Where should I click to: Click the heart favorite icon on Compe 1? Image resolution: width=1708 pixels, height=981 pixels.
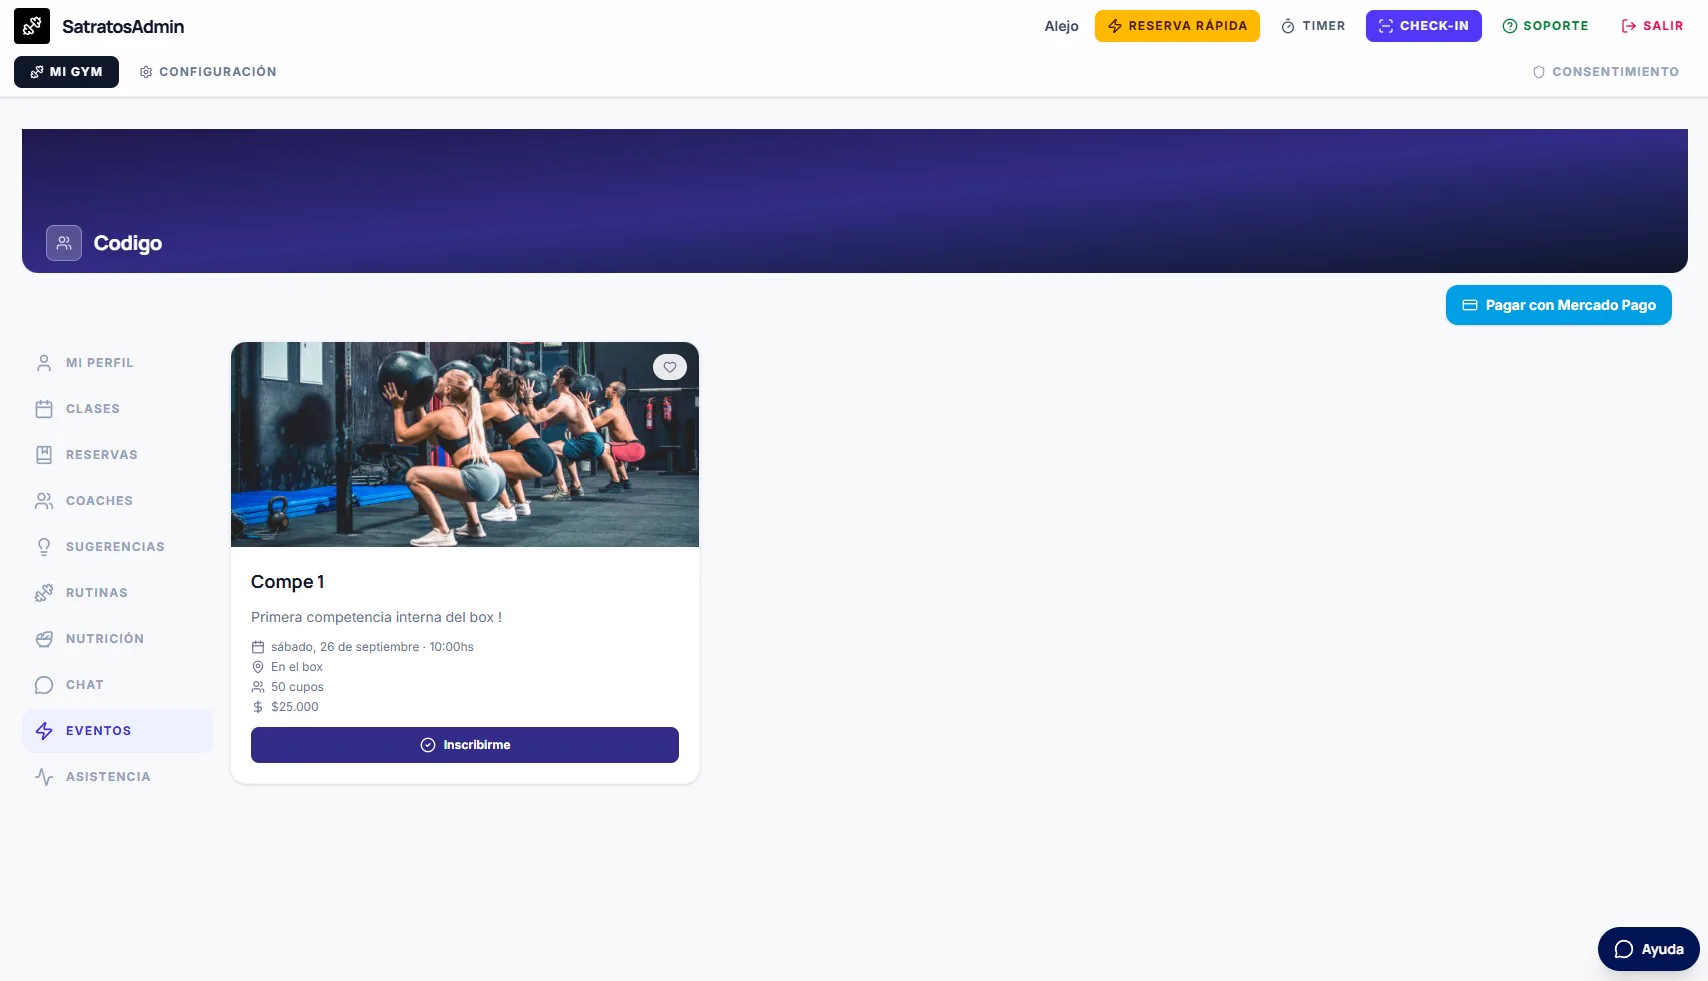click(670, 367)
